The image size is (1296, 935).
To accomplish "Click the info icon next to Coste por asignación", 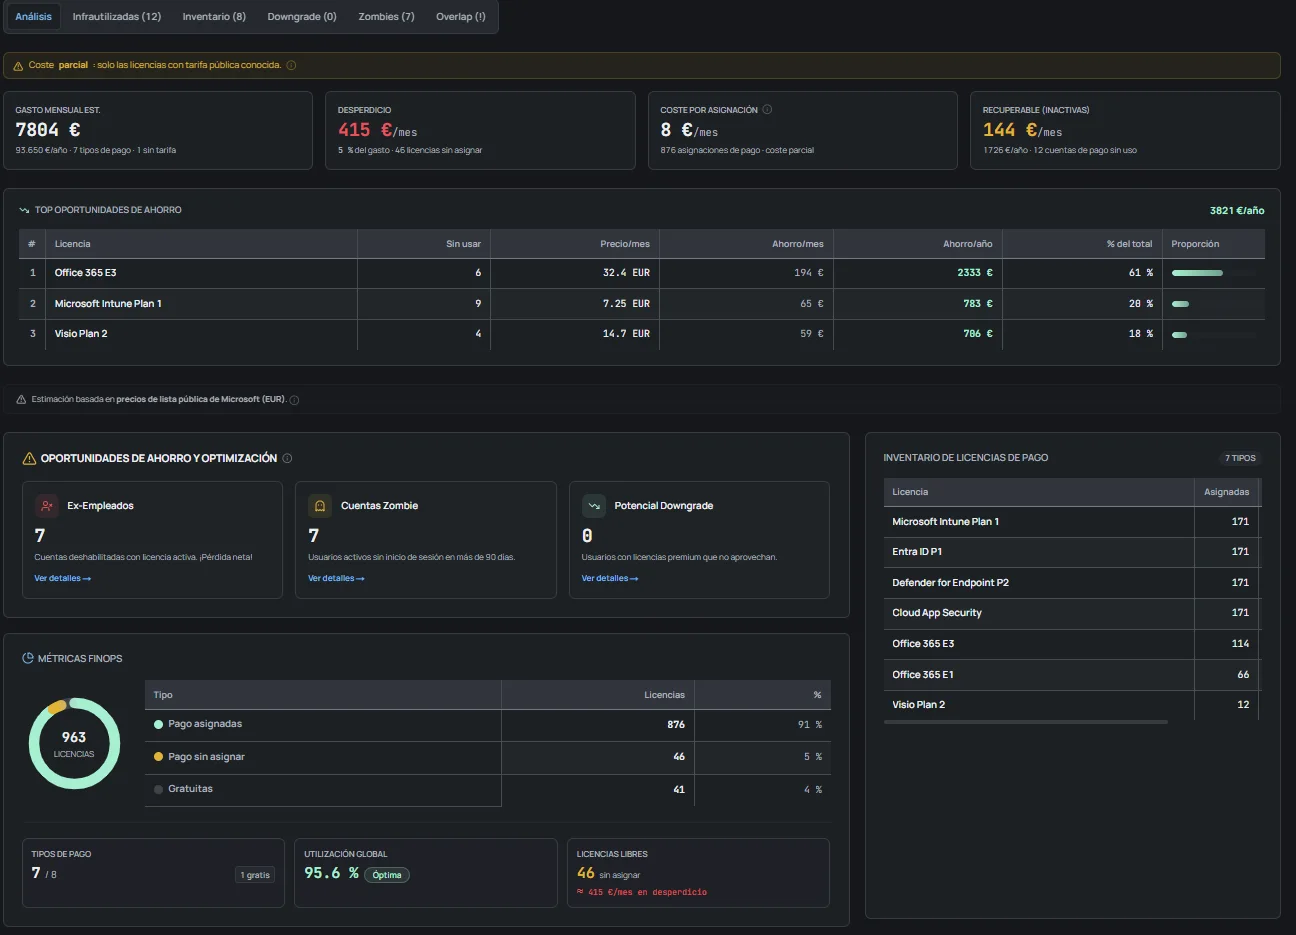I will click(x=767, y=110).
